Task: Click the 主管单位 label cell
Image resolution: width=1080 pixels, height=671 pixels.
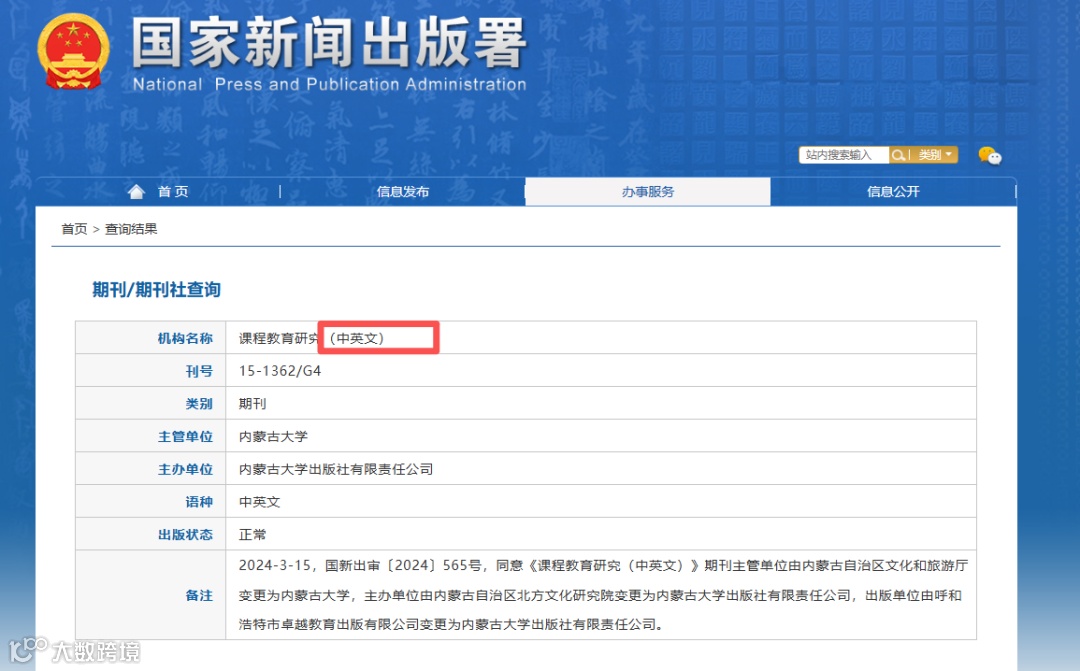Action: (151, 436)
